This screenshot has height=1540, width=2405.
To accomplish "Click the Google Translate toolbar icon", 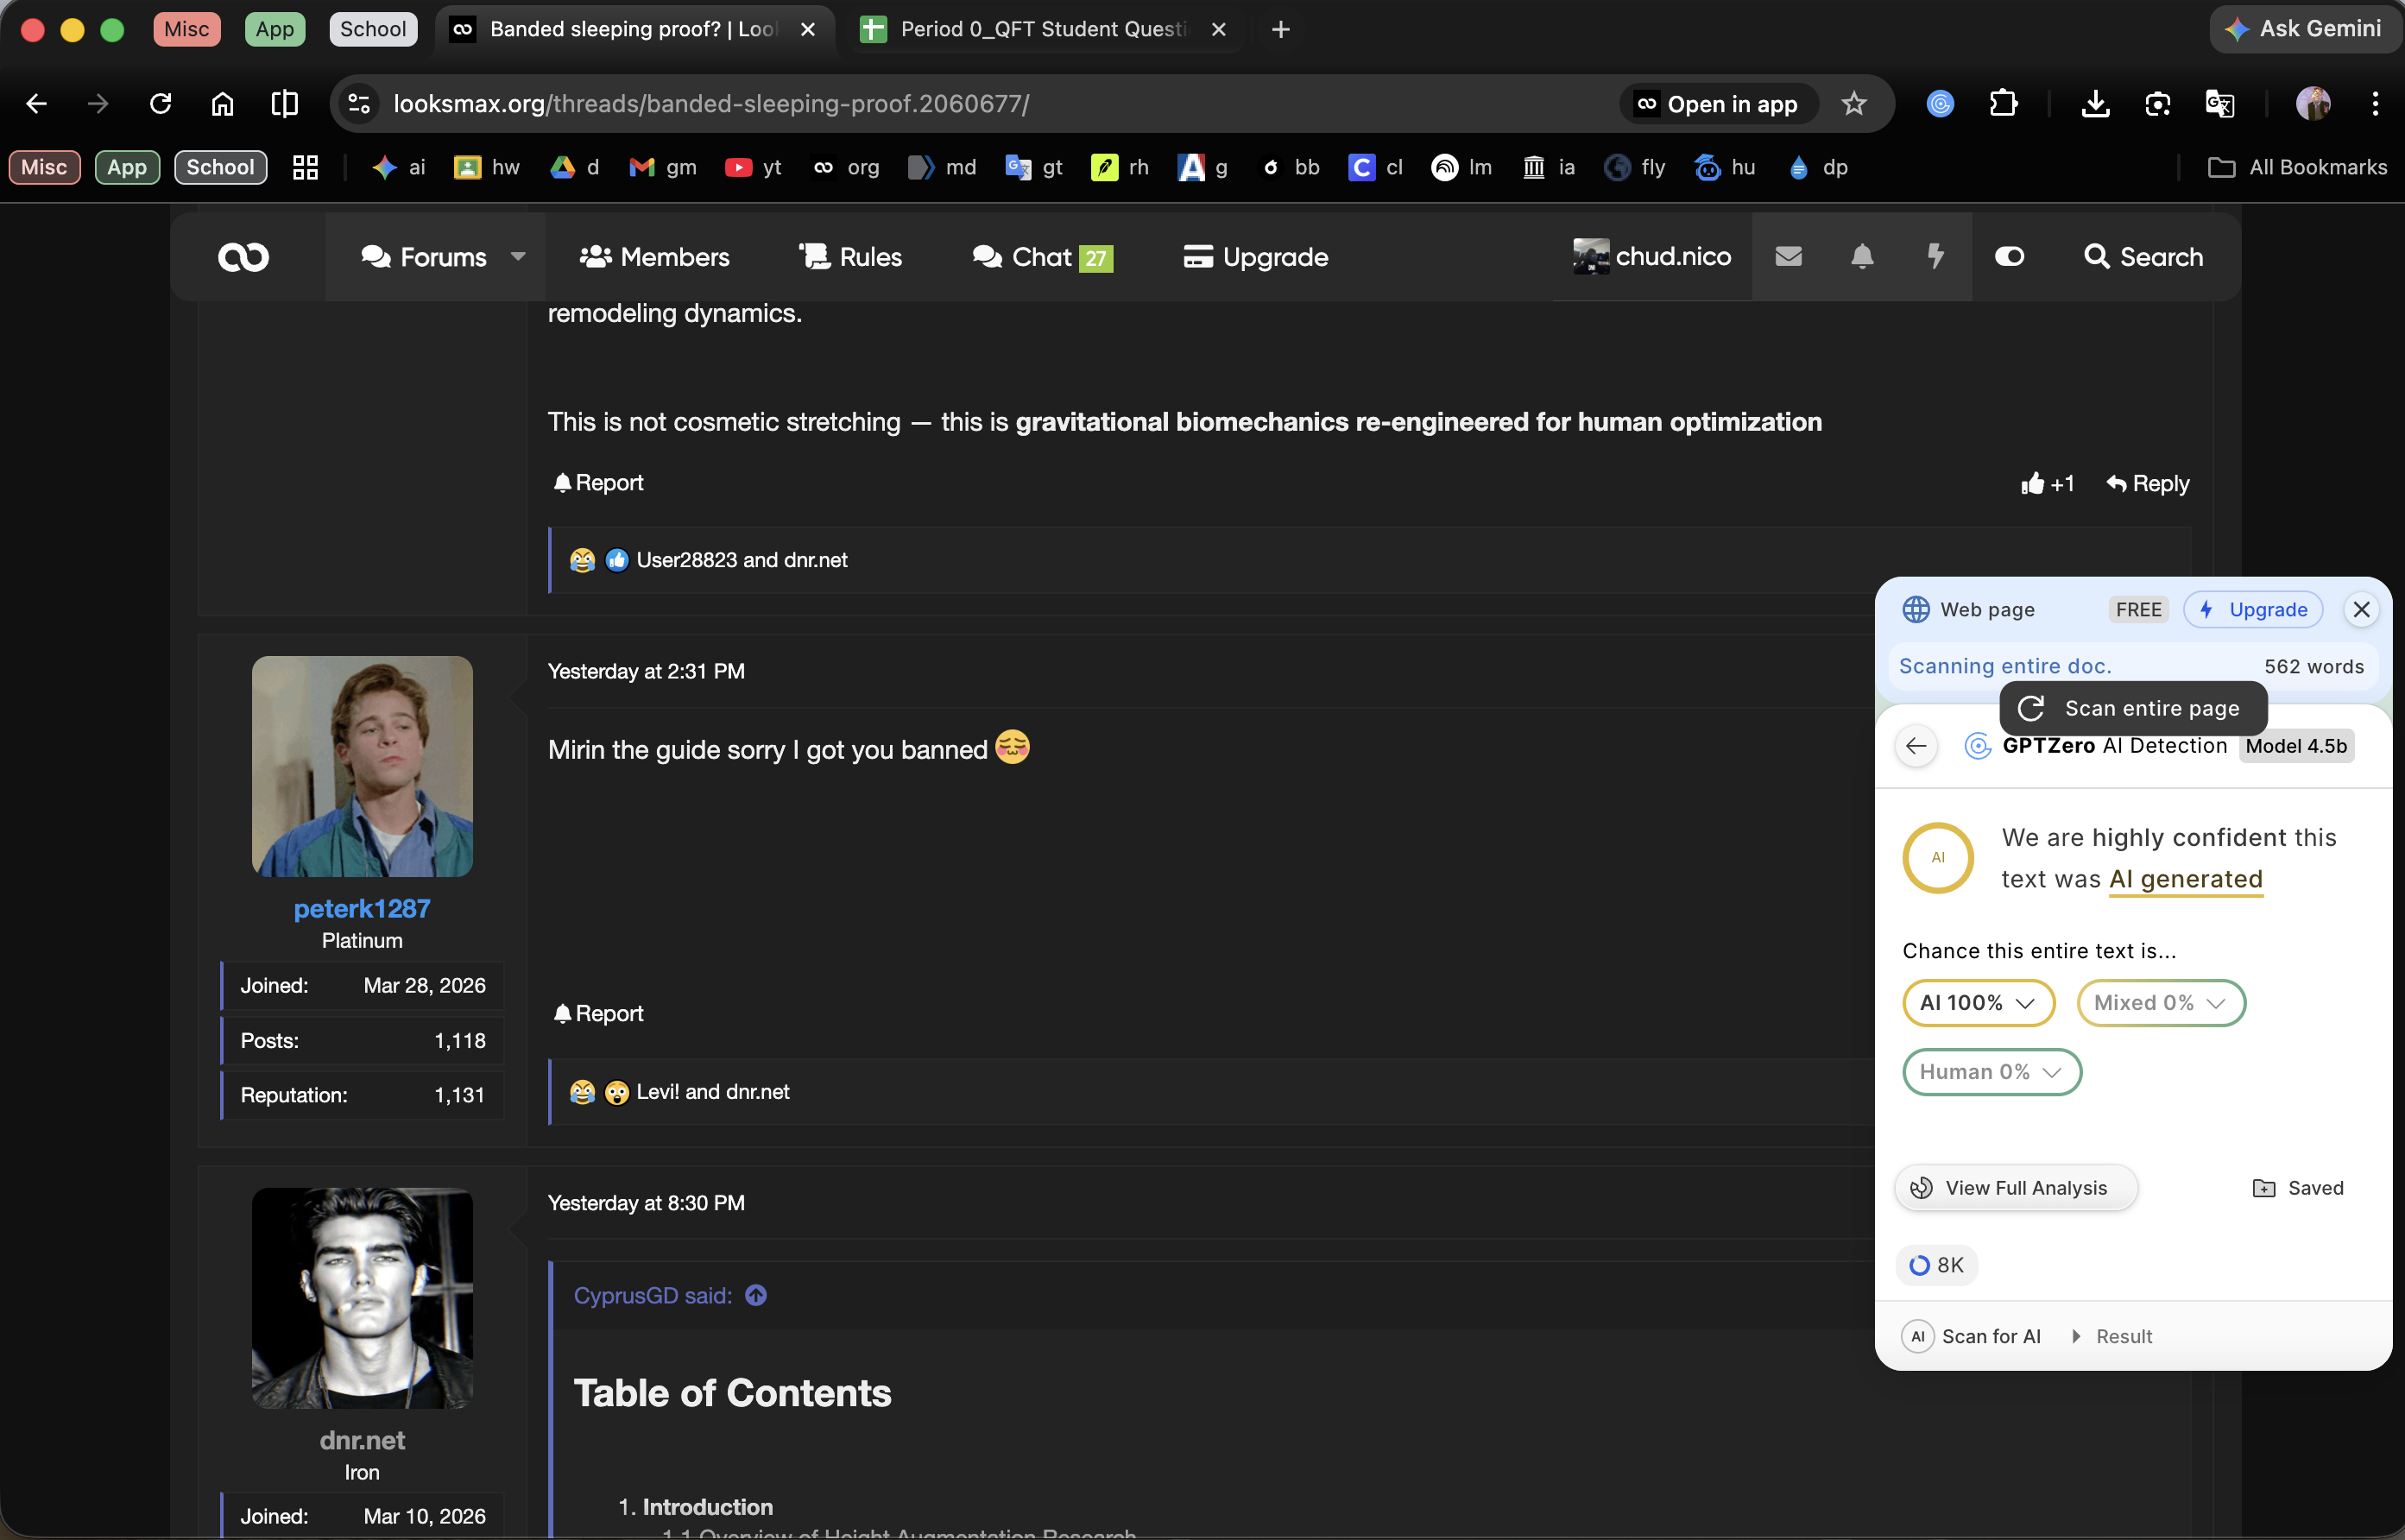I will (2219, 103).
